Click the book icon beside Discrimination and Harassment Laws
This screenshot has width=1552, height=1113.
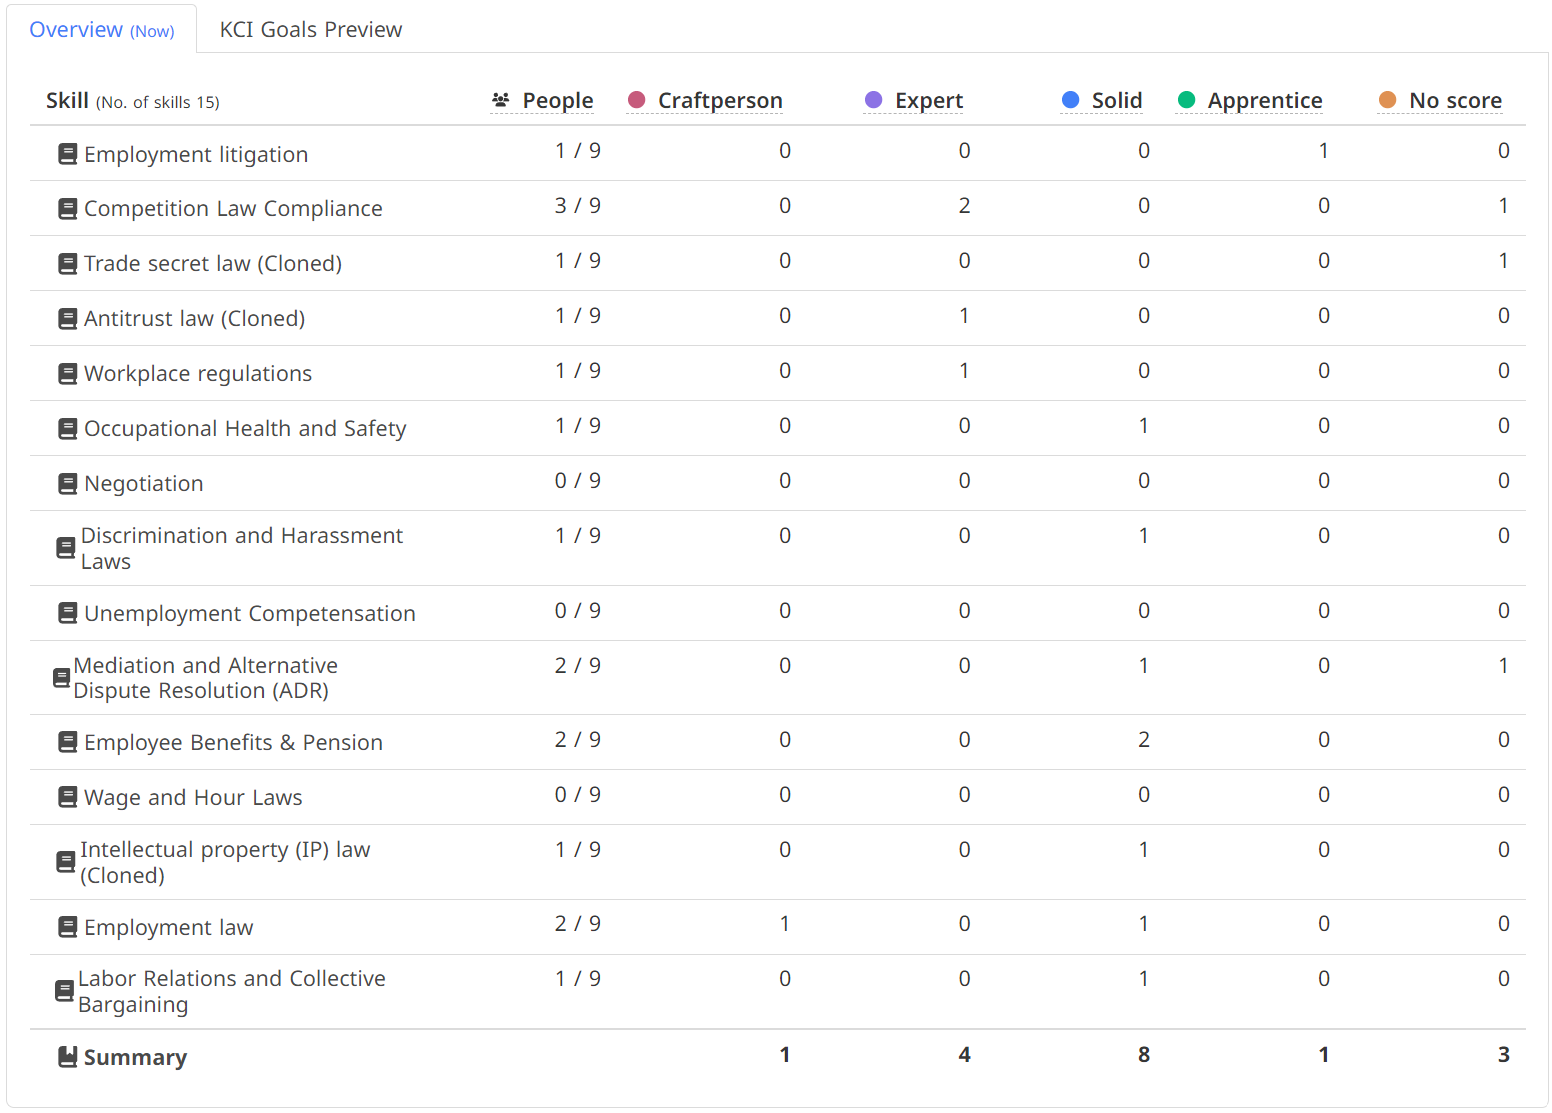(x=65, y=548)
